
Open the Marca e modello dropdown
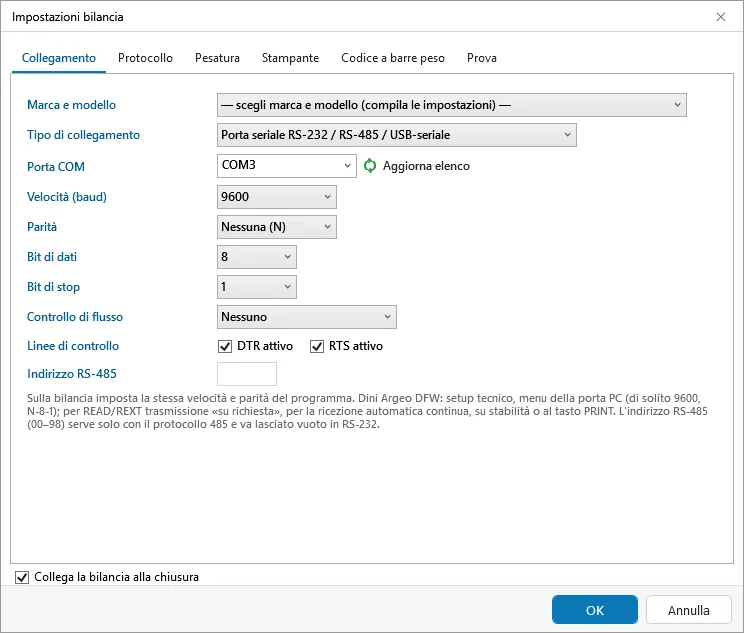452,105
